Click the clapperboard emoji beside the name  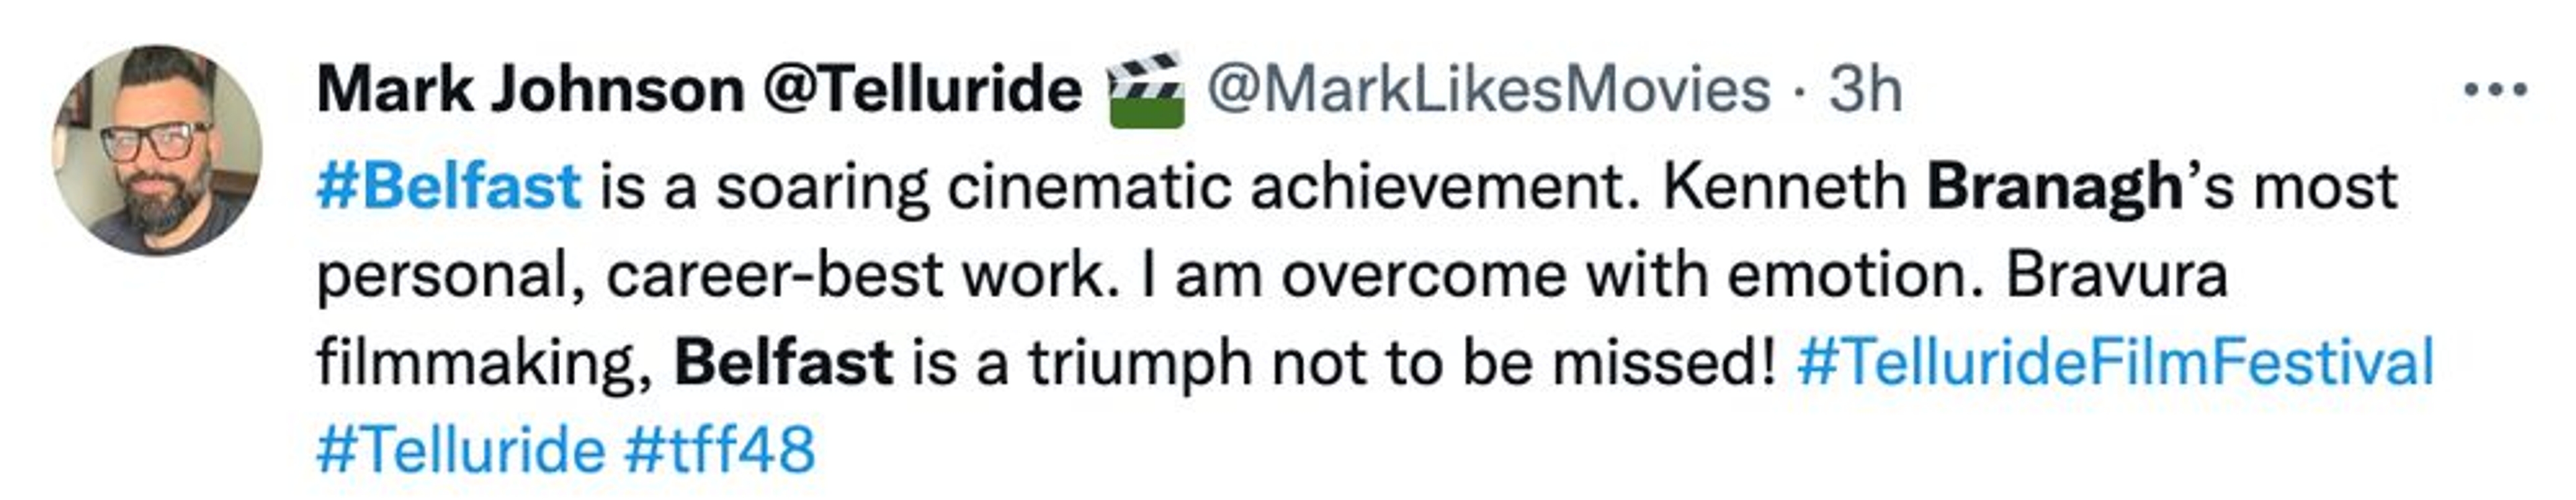(x=1145, y=90)
